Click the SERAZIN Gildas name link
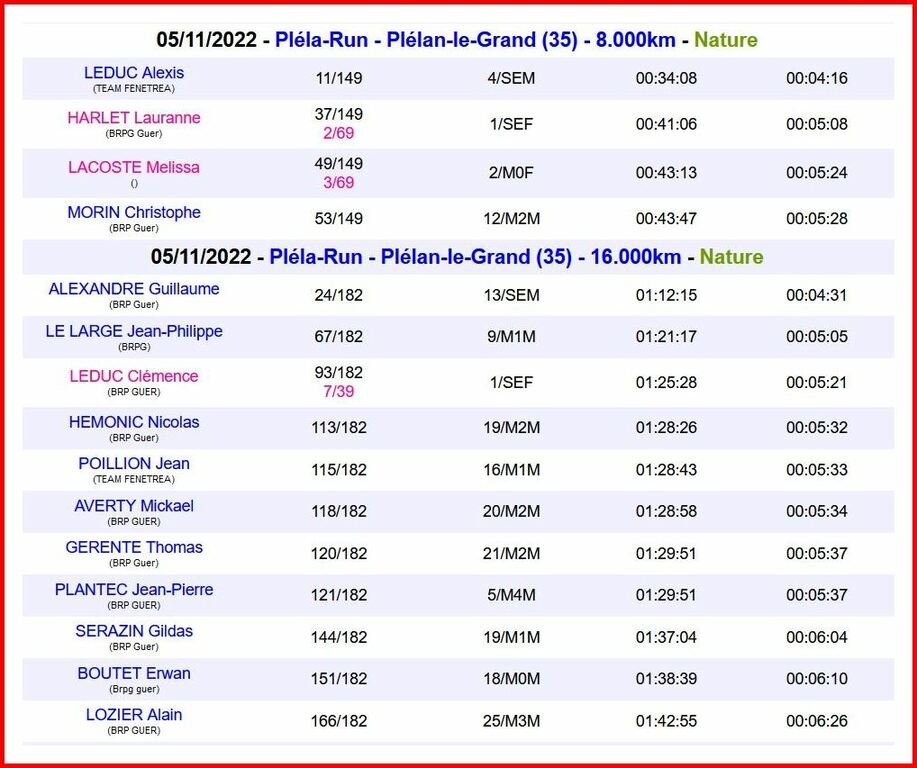 click(134, 631)
